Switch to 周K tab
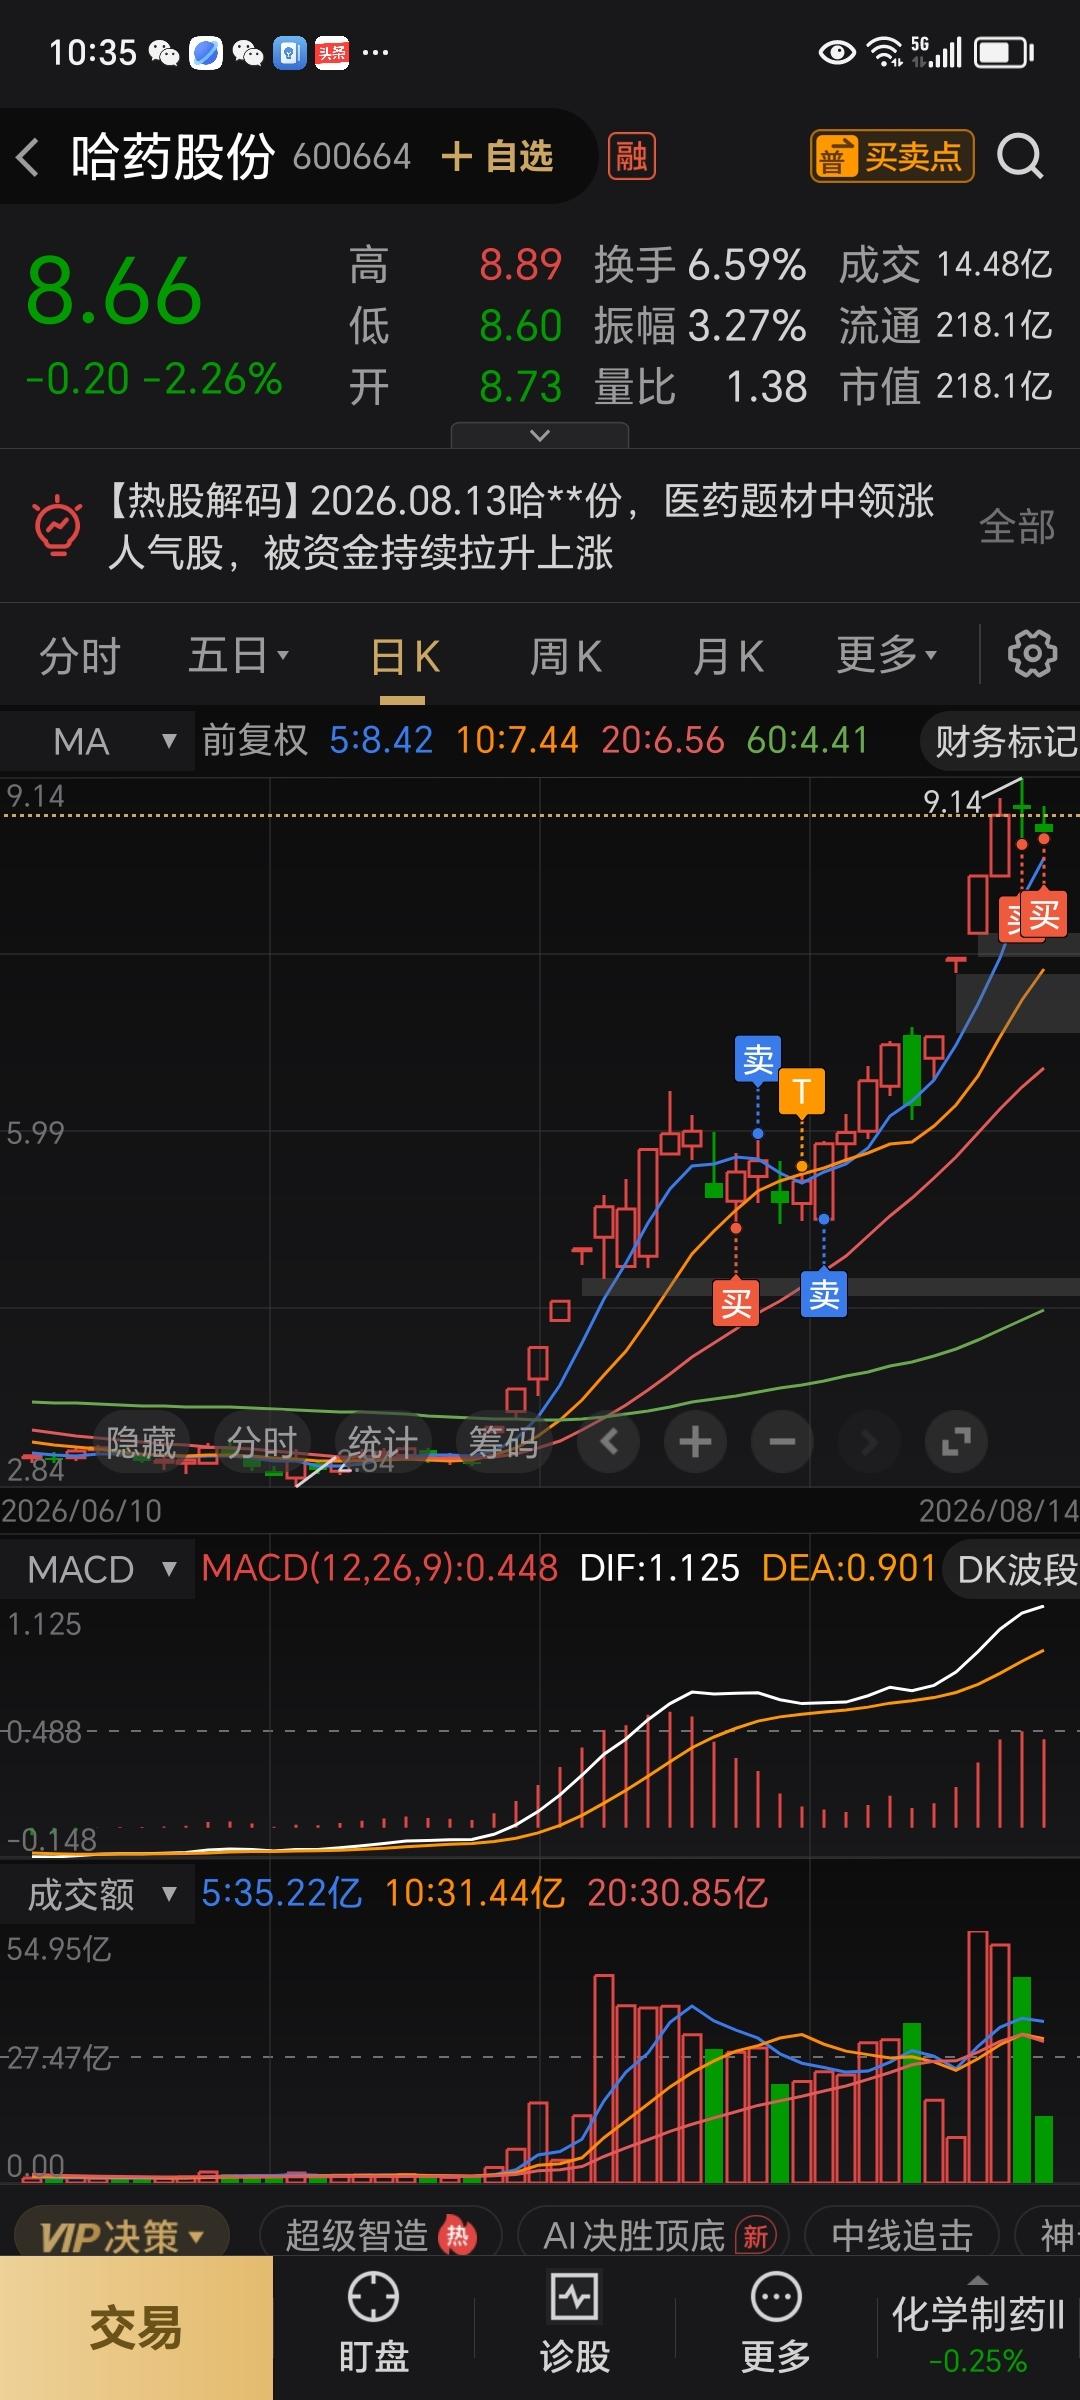This screenshot has height=2400, width=1080. coord(566,656)
